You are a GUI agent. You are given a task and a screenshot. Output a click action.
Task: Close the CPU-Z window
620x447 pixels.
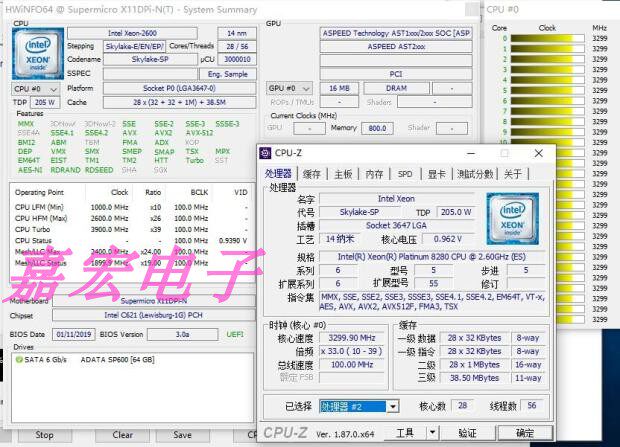(x=539, y=153)
